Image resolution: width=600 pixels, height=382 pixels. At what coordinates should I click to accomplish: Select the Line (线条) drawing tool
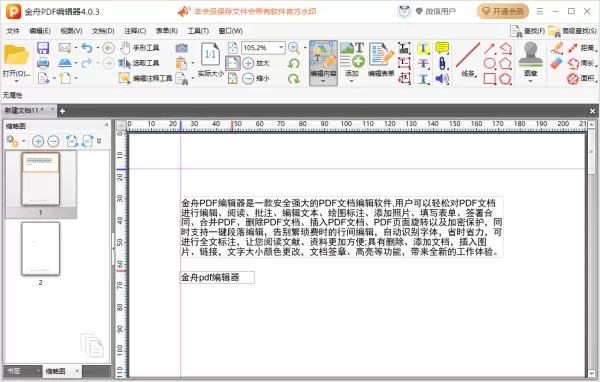point(468,60)
